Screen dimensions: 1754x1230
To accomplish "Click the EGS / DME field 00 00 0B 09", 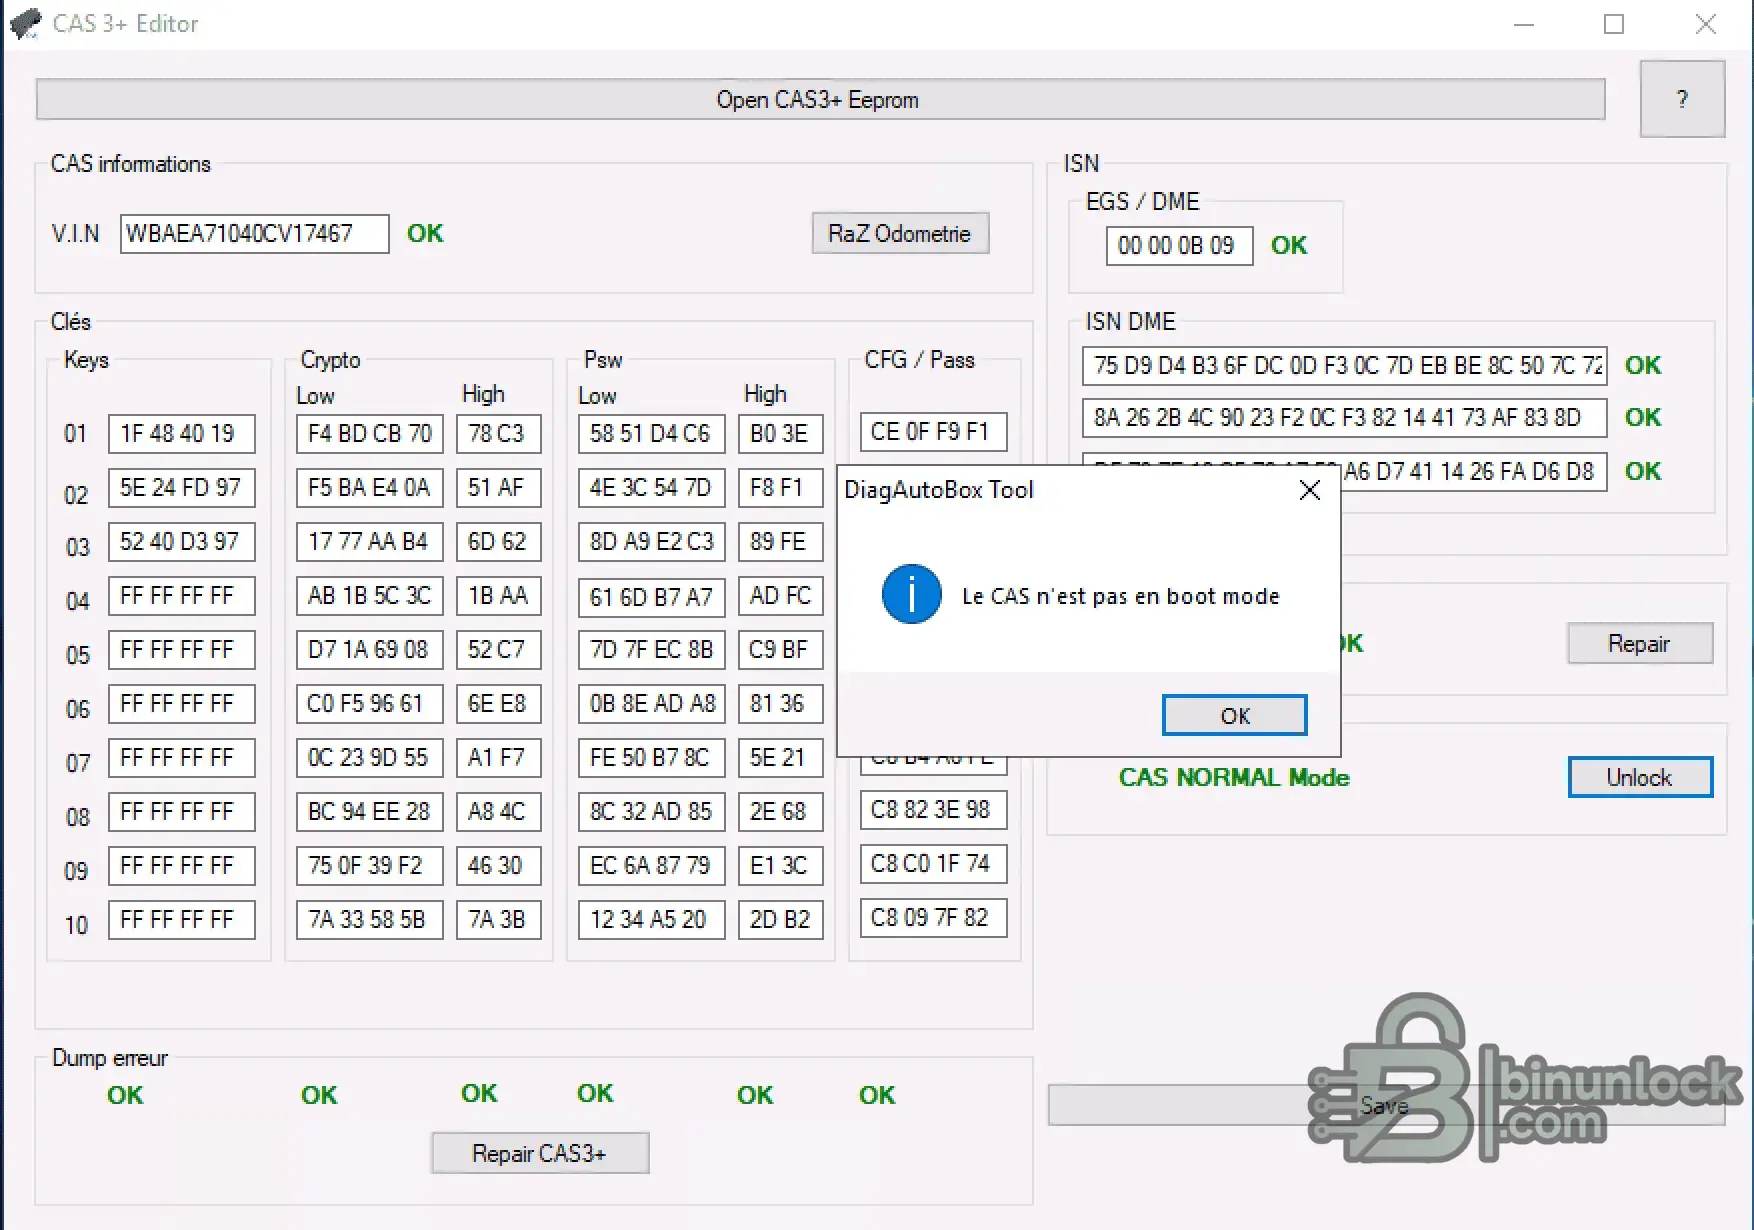I will click(x=1179, y=246).
